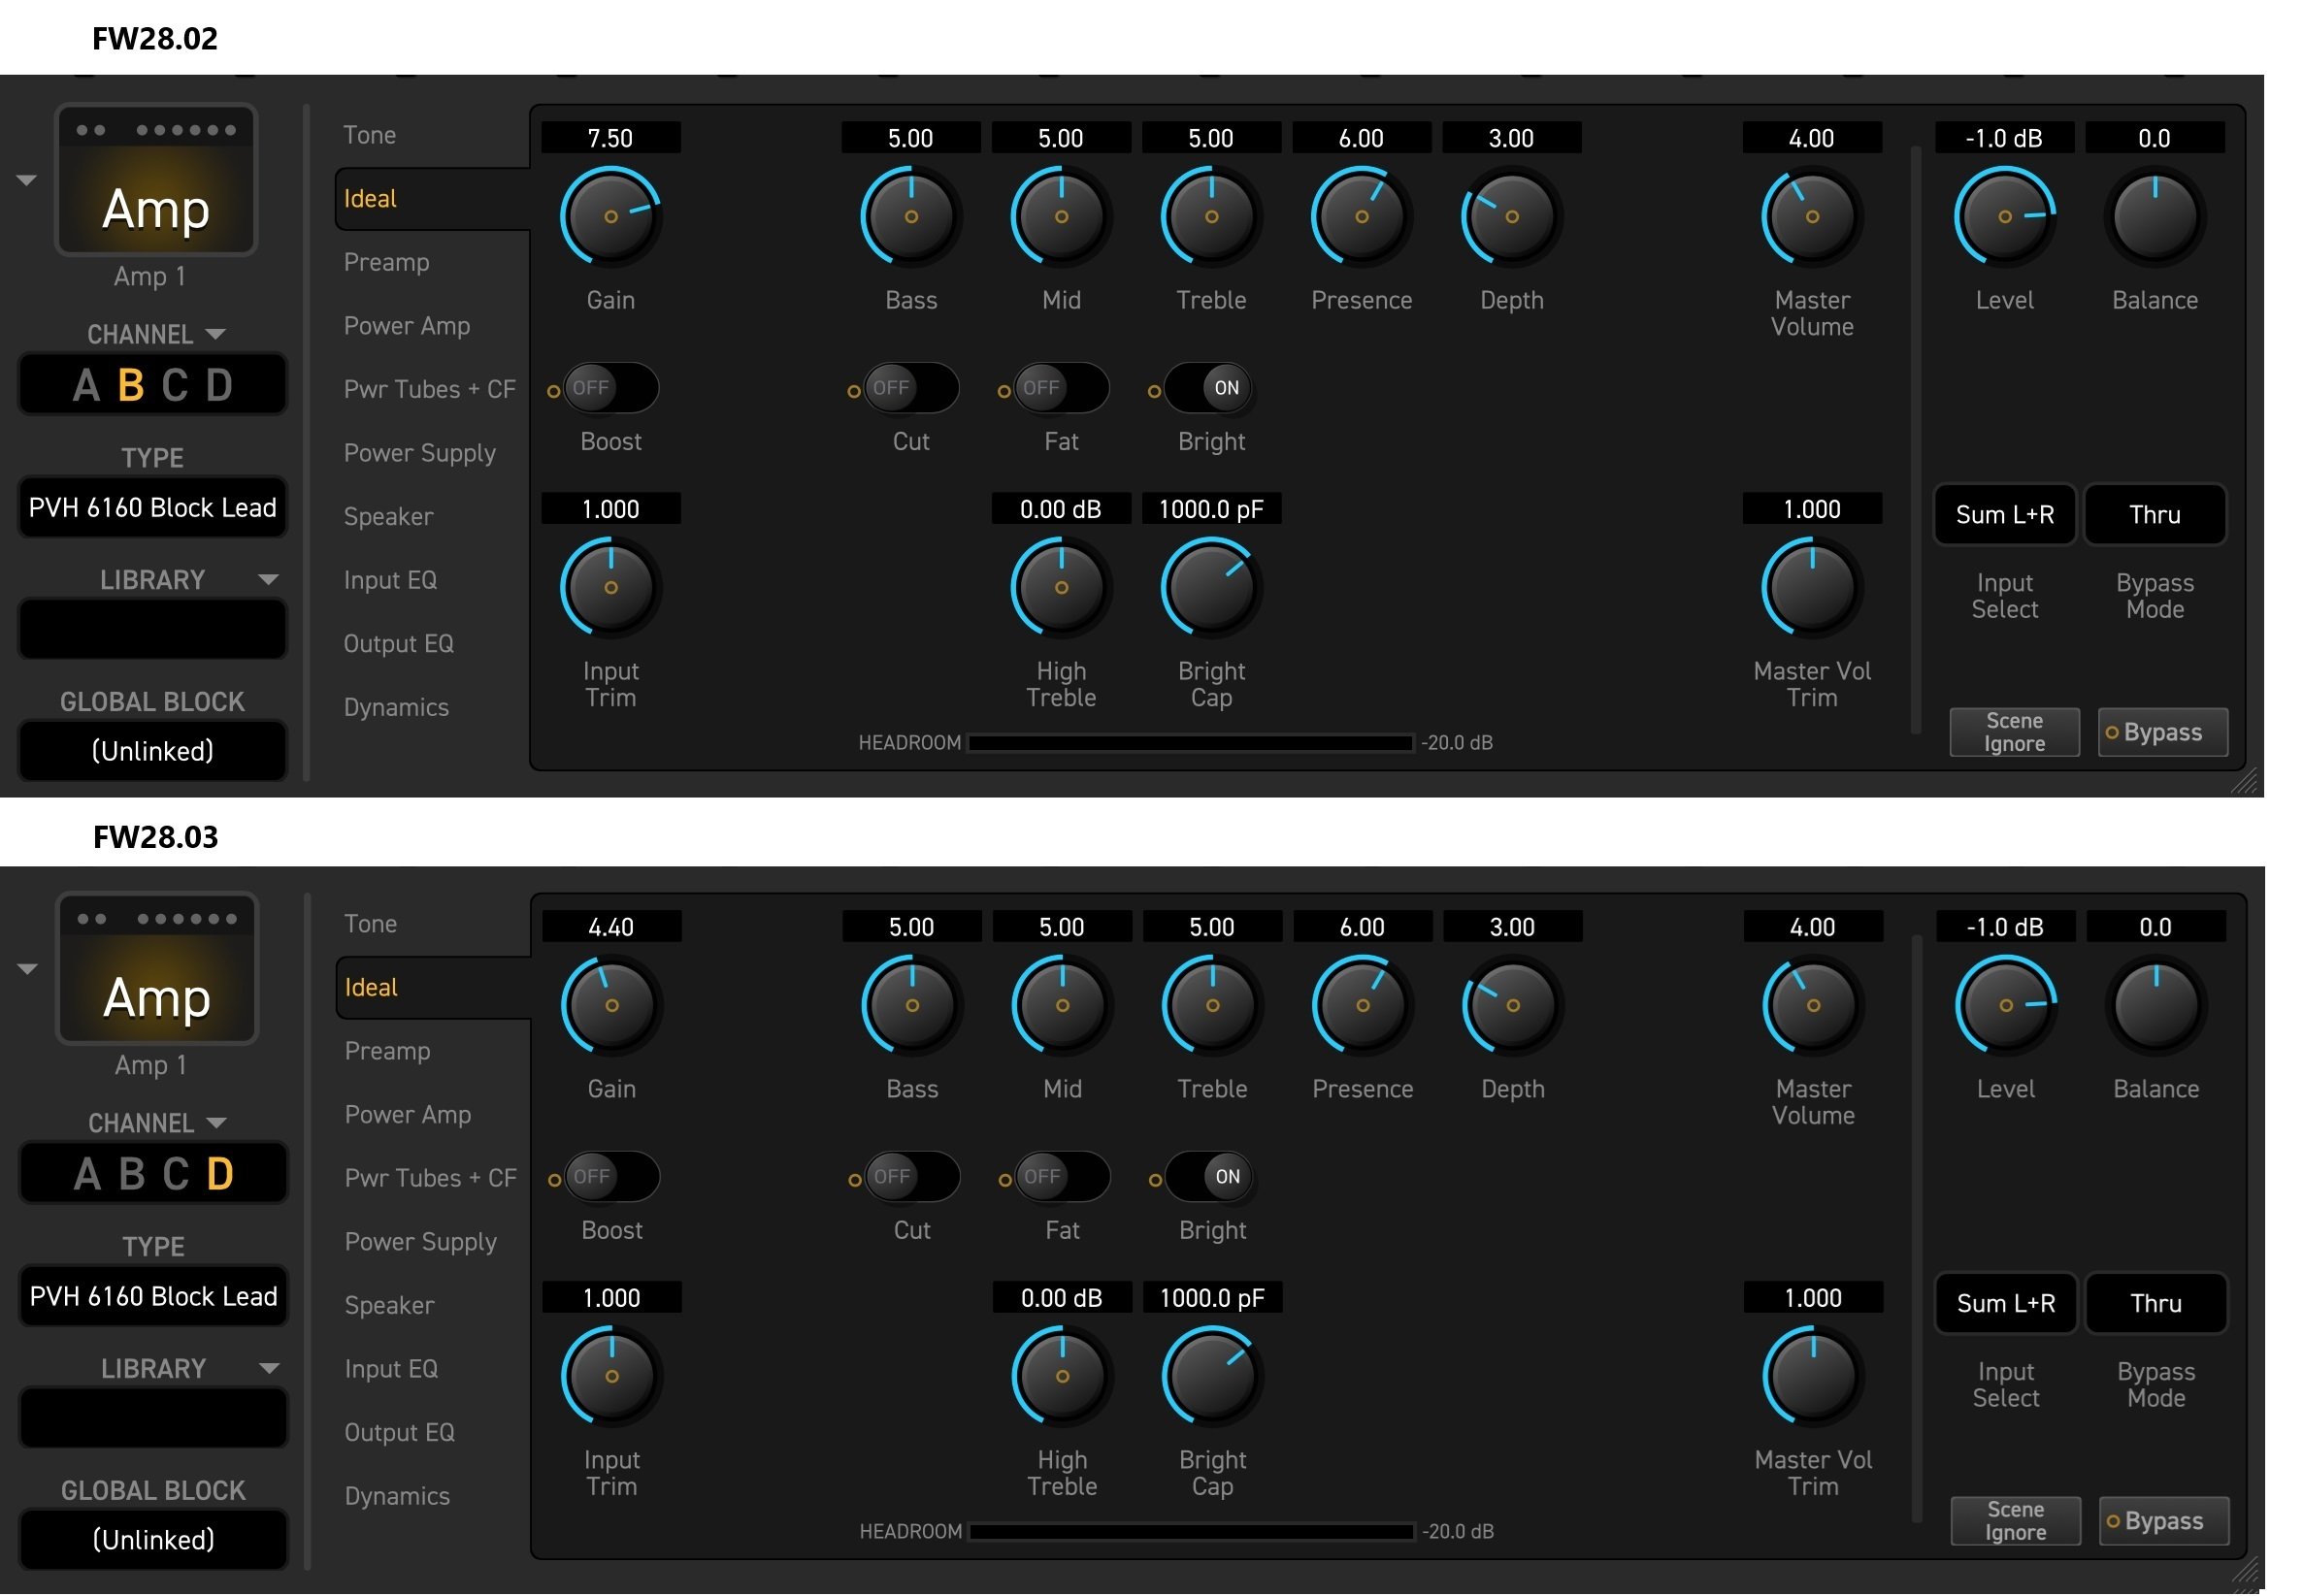2303x1596 pixels.
Task: Open the Output EQ page in FW28.03
Action: [400, 1433]
